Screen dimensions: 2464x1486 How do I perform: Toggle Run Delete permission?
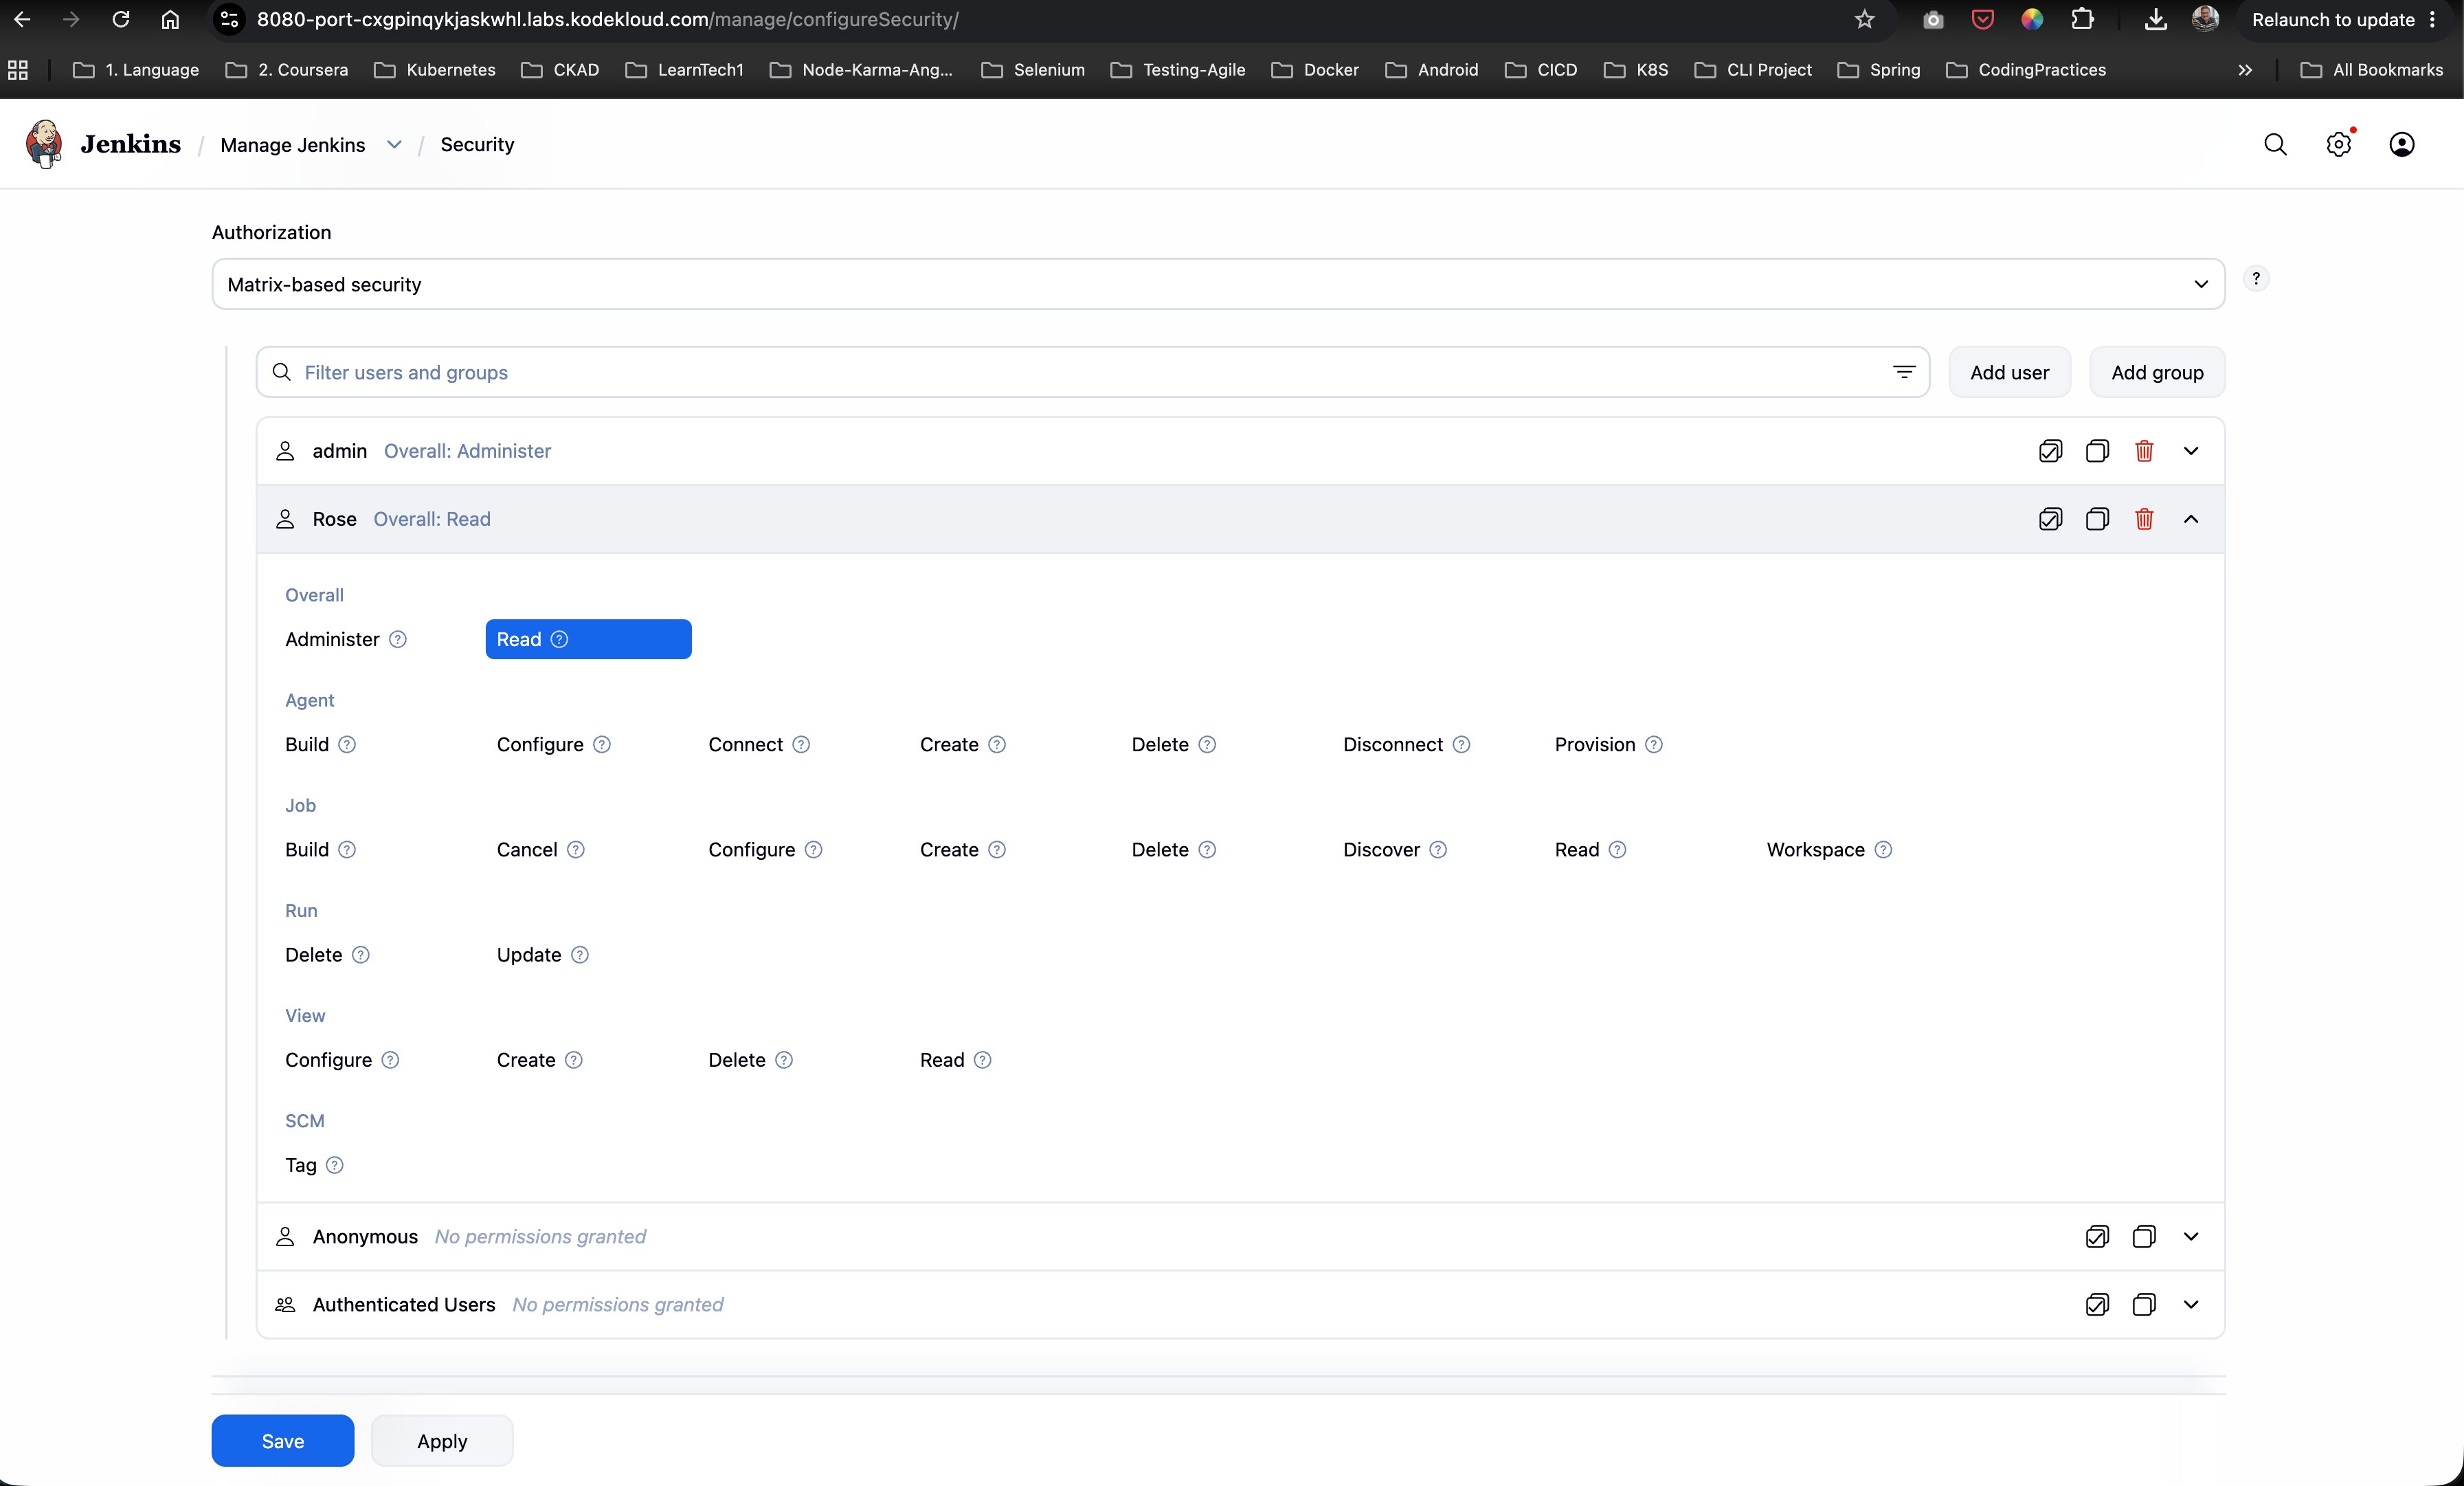coord(313,955)
